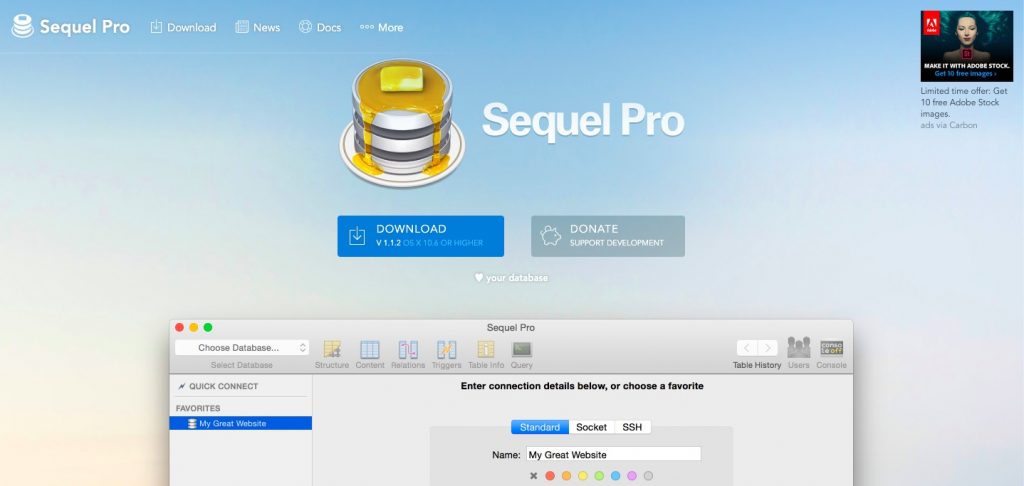
Task: Click the red close window button
Action: click(180, 327)
